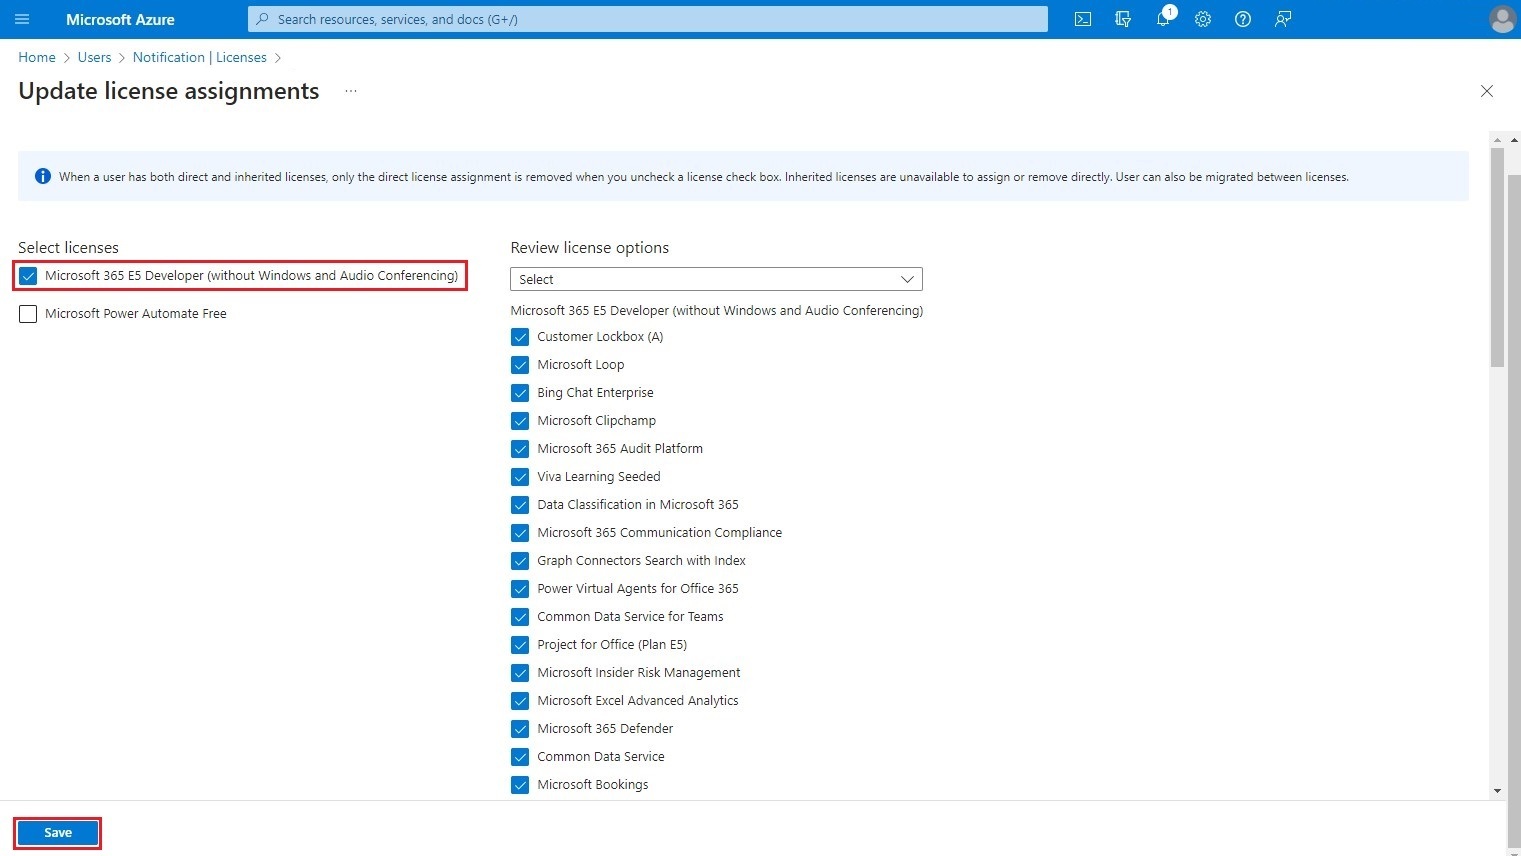Screen dimensions: 1521x856
Task: View notifications from the bell icon
Action: [1162, 19]
